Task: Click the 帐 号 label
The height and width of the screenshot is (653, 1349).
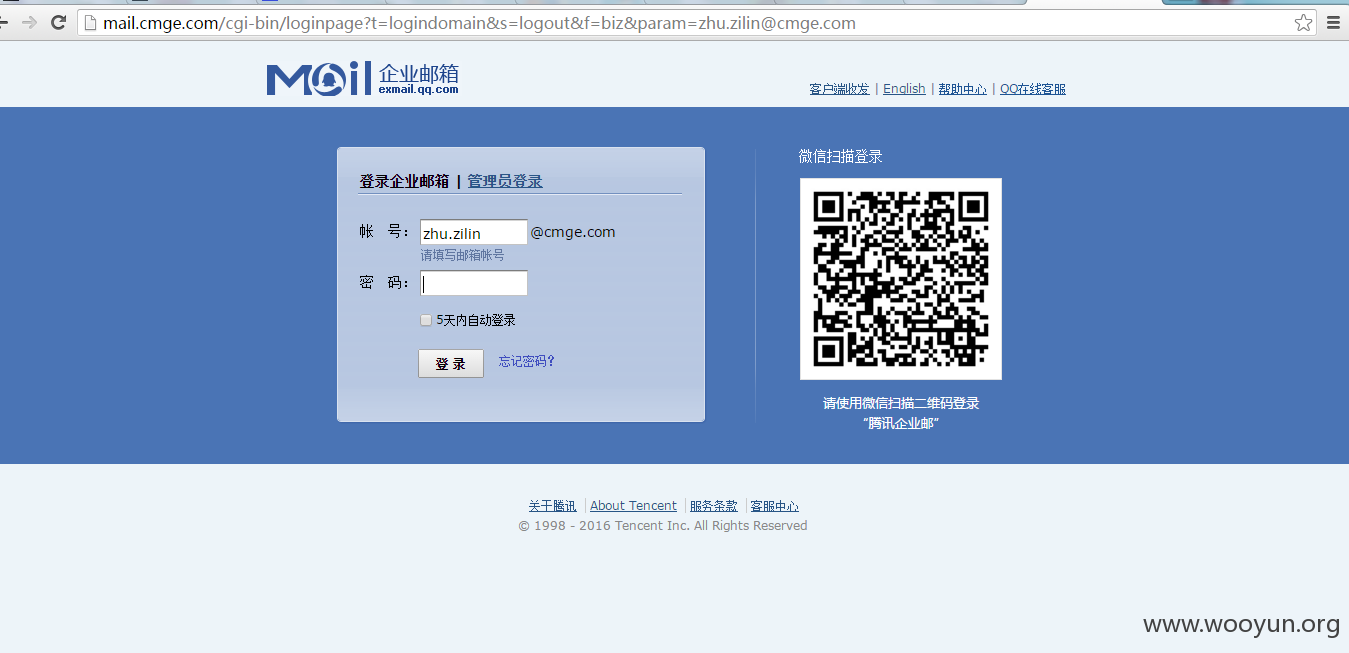Action: [x=384, y=232]
